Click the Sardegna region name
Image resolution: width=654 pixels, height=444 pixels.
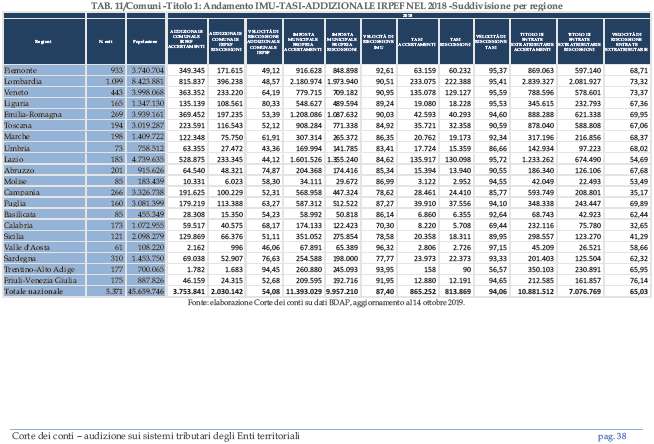click(x=20, y=258)
